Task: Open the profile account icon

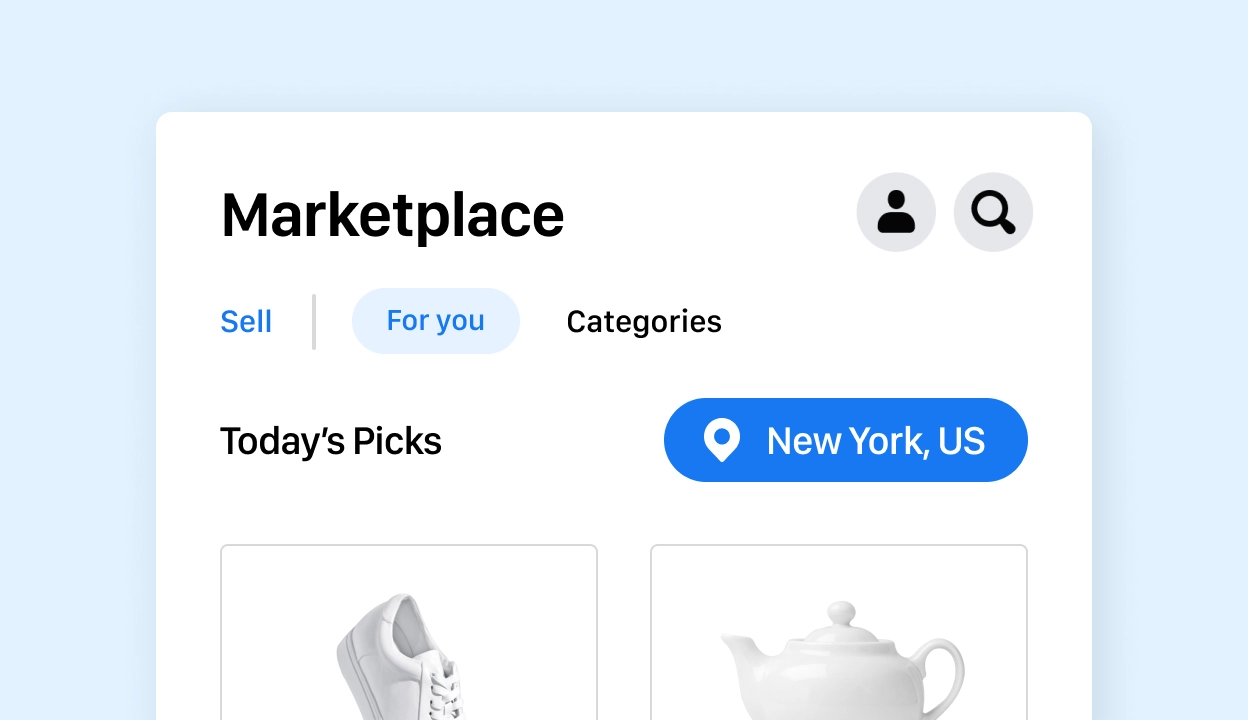Action: pos(896,212)
